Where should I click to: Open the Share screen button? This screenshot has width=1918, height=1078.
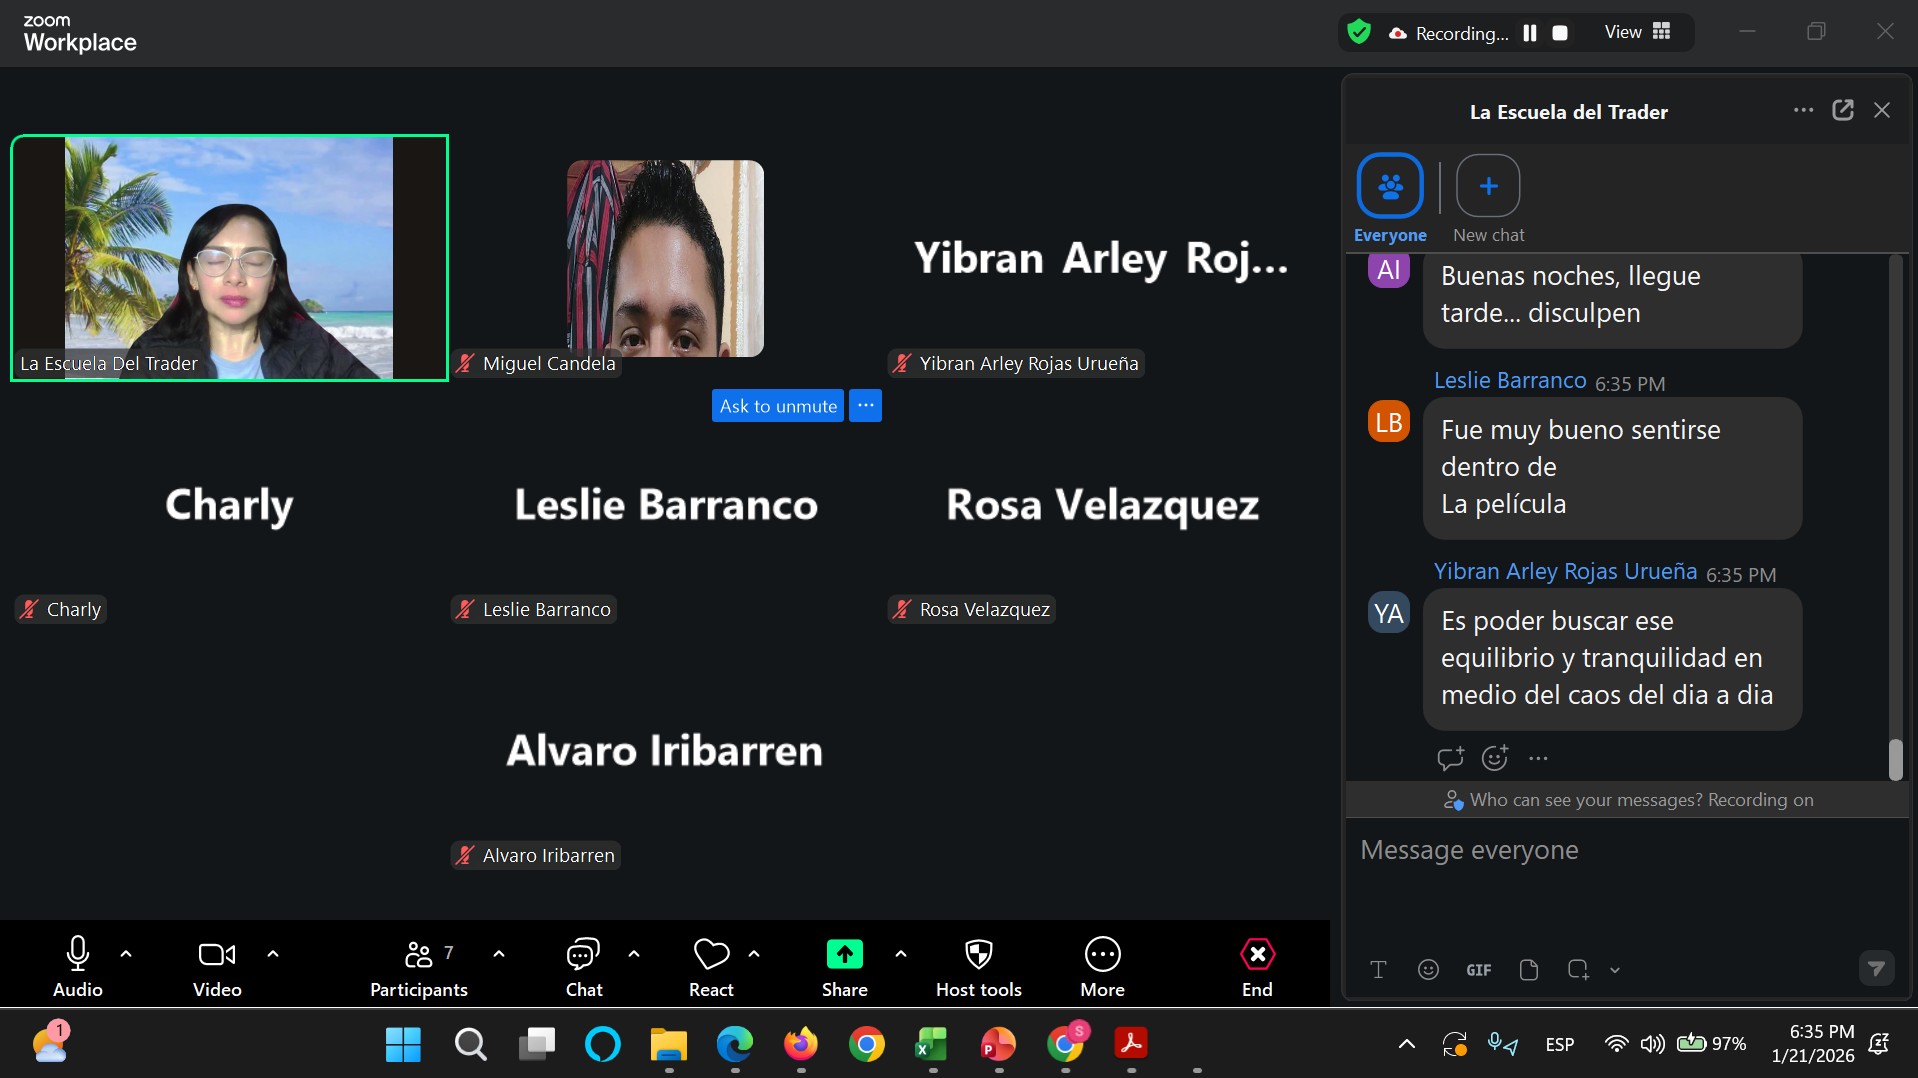[844, 966]
